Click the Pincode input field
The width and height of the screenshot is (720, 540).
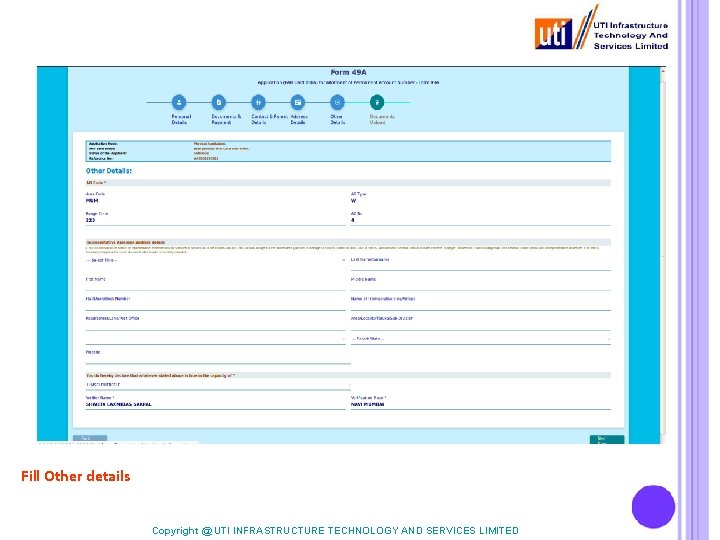[x=218, y=357]
